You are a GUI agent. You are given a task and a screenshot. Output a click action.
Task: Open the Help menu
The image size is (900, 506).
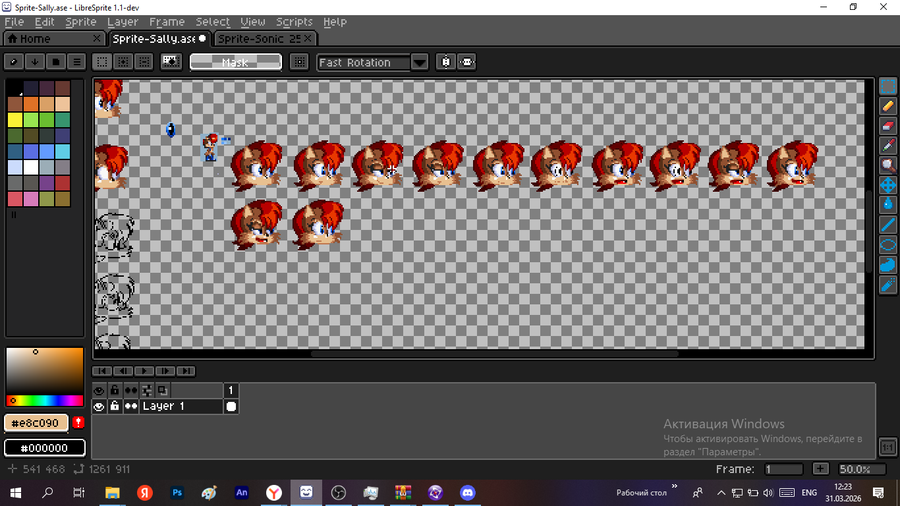pos(335,22)
